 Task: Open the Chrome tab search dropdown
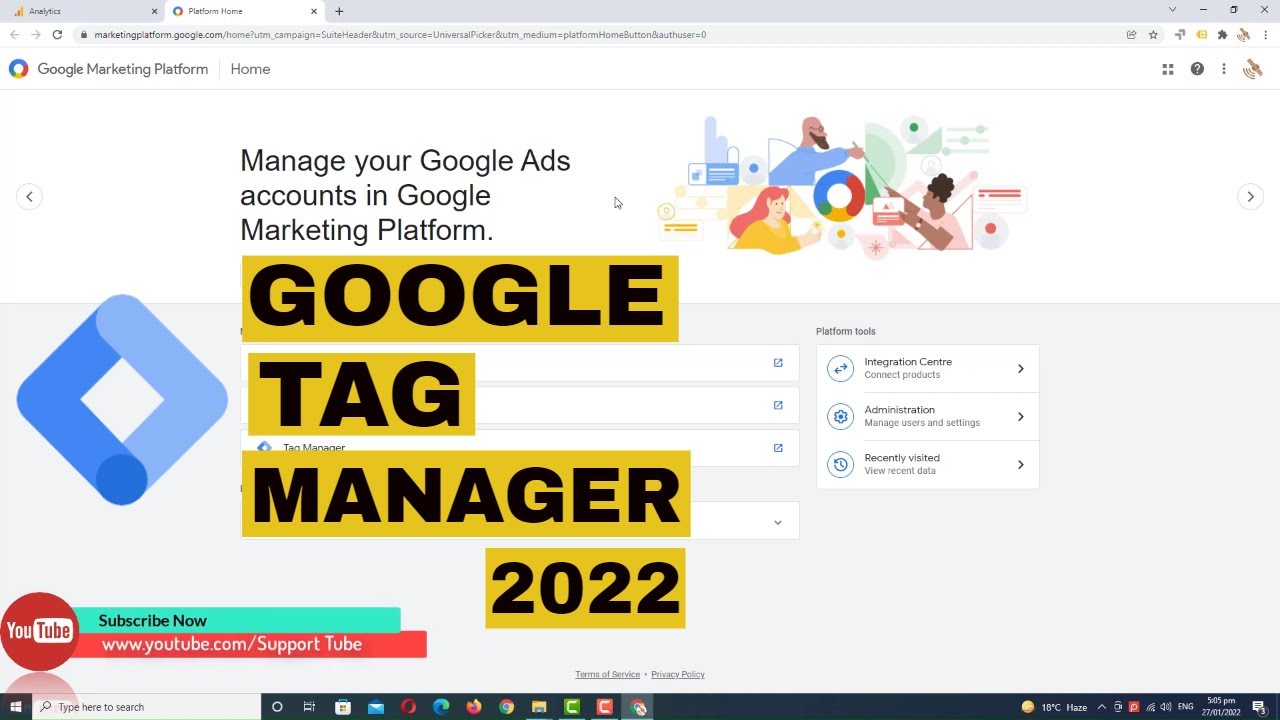click(x=1172, y=10)
